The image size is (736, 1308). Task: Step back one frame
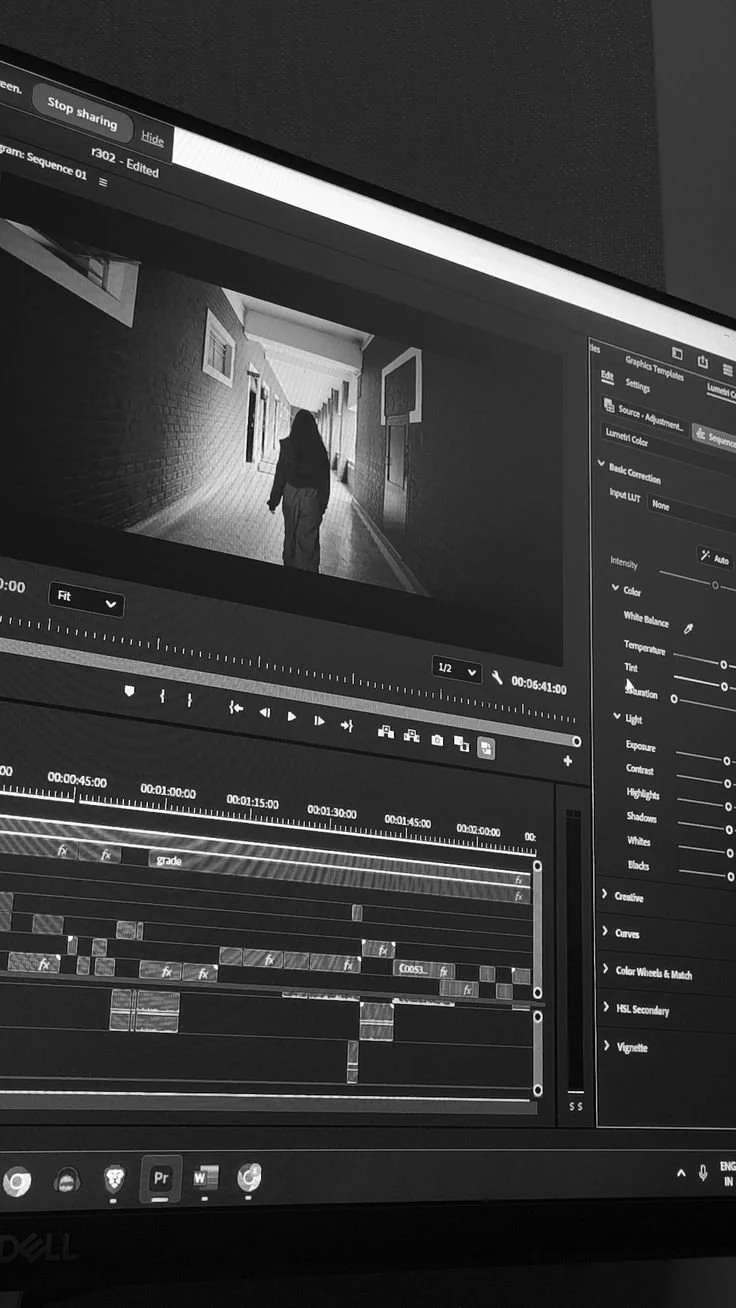tap(265, 712)
